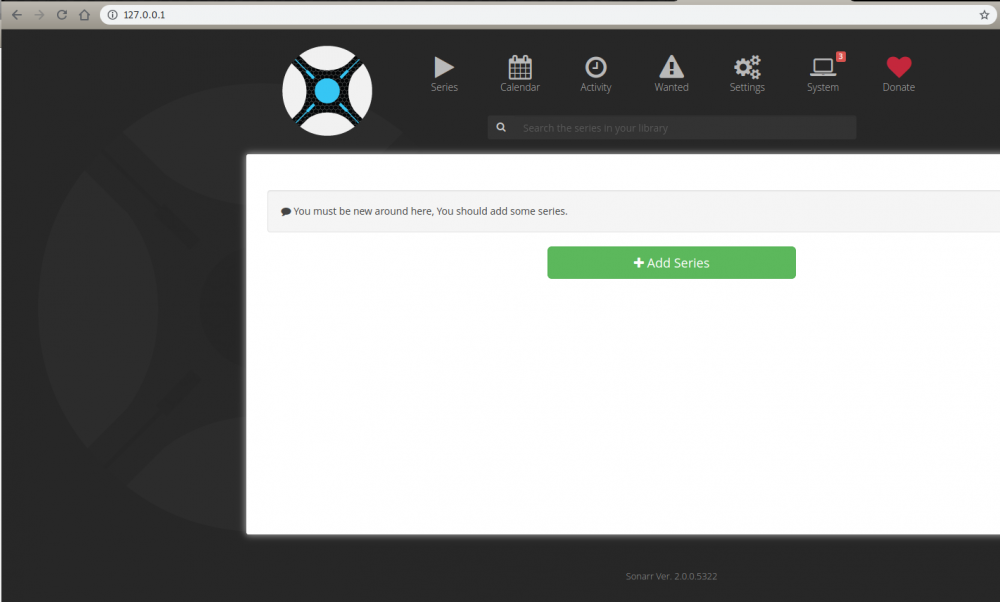1000x602 pixels.
Task: Open the Series page icon
Action: tap(444, 67)
